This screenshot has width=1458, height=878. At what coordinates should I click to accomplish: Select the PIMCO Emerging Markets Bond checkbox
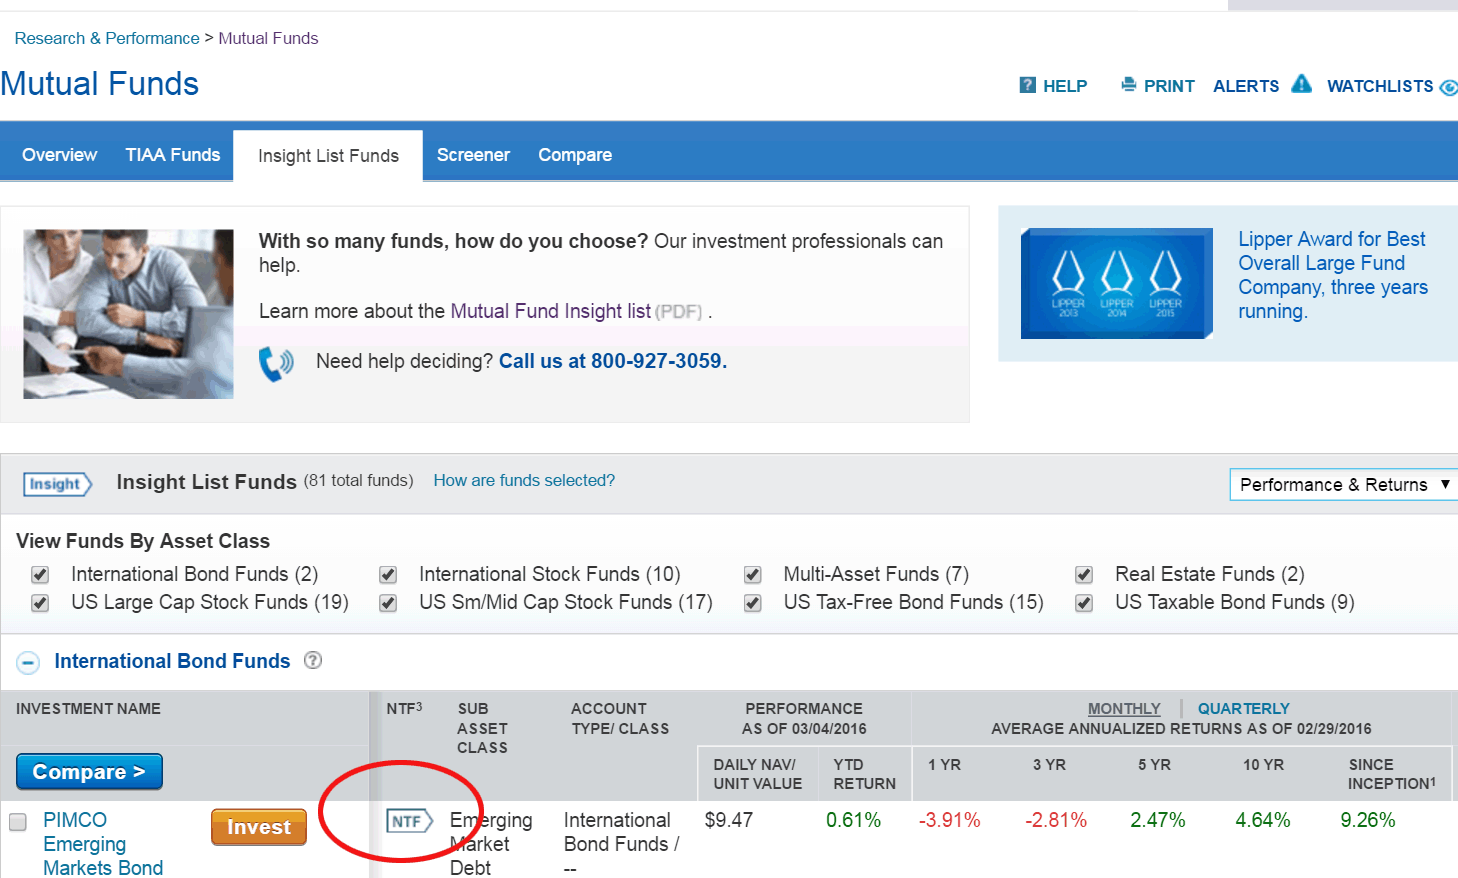(x=18, y=822)
